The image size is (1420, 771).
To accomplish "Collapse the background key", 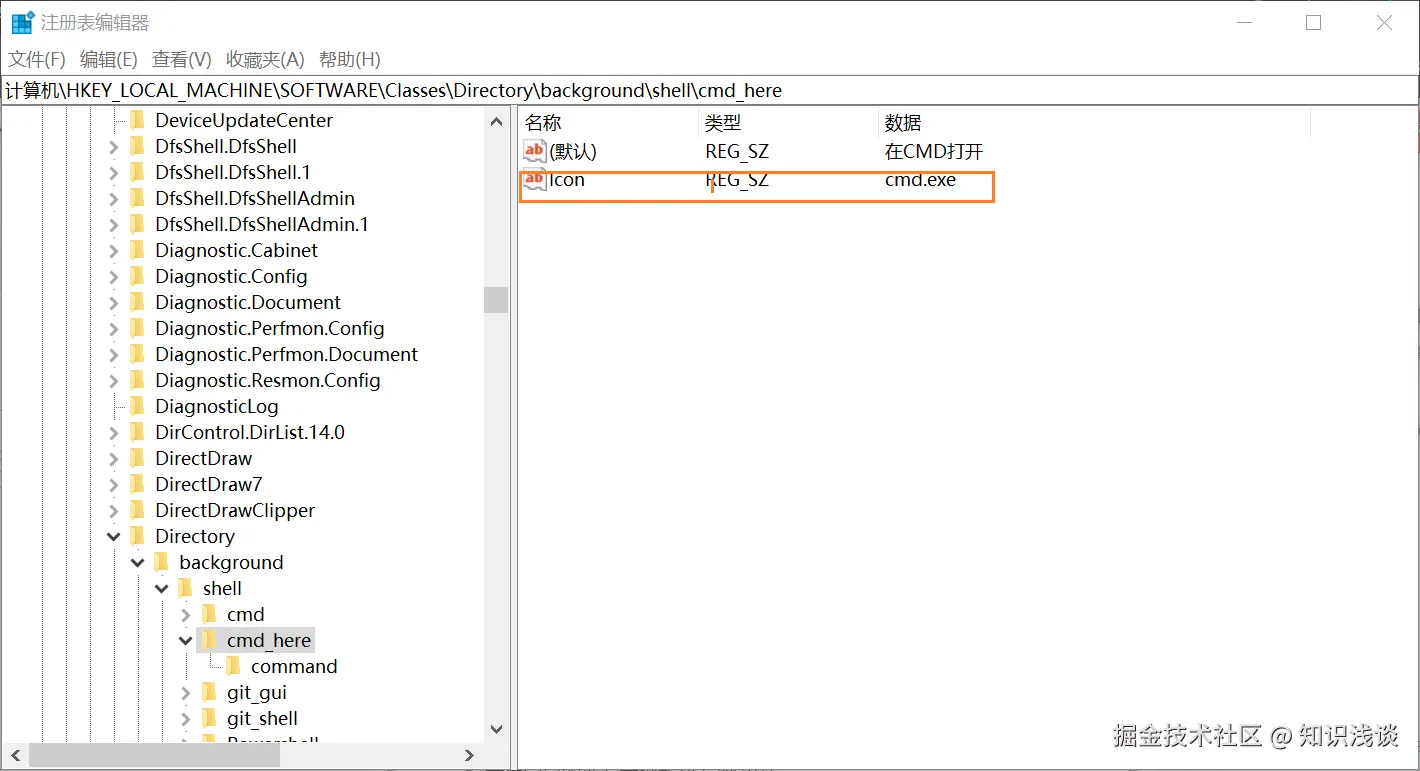I will [x=137, y=563].
